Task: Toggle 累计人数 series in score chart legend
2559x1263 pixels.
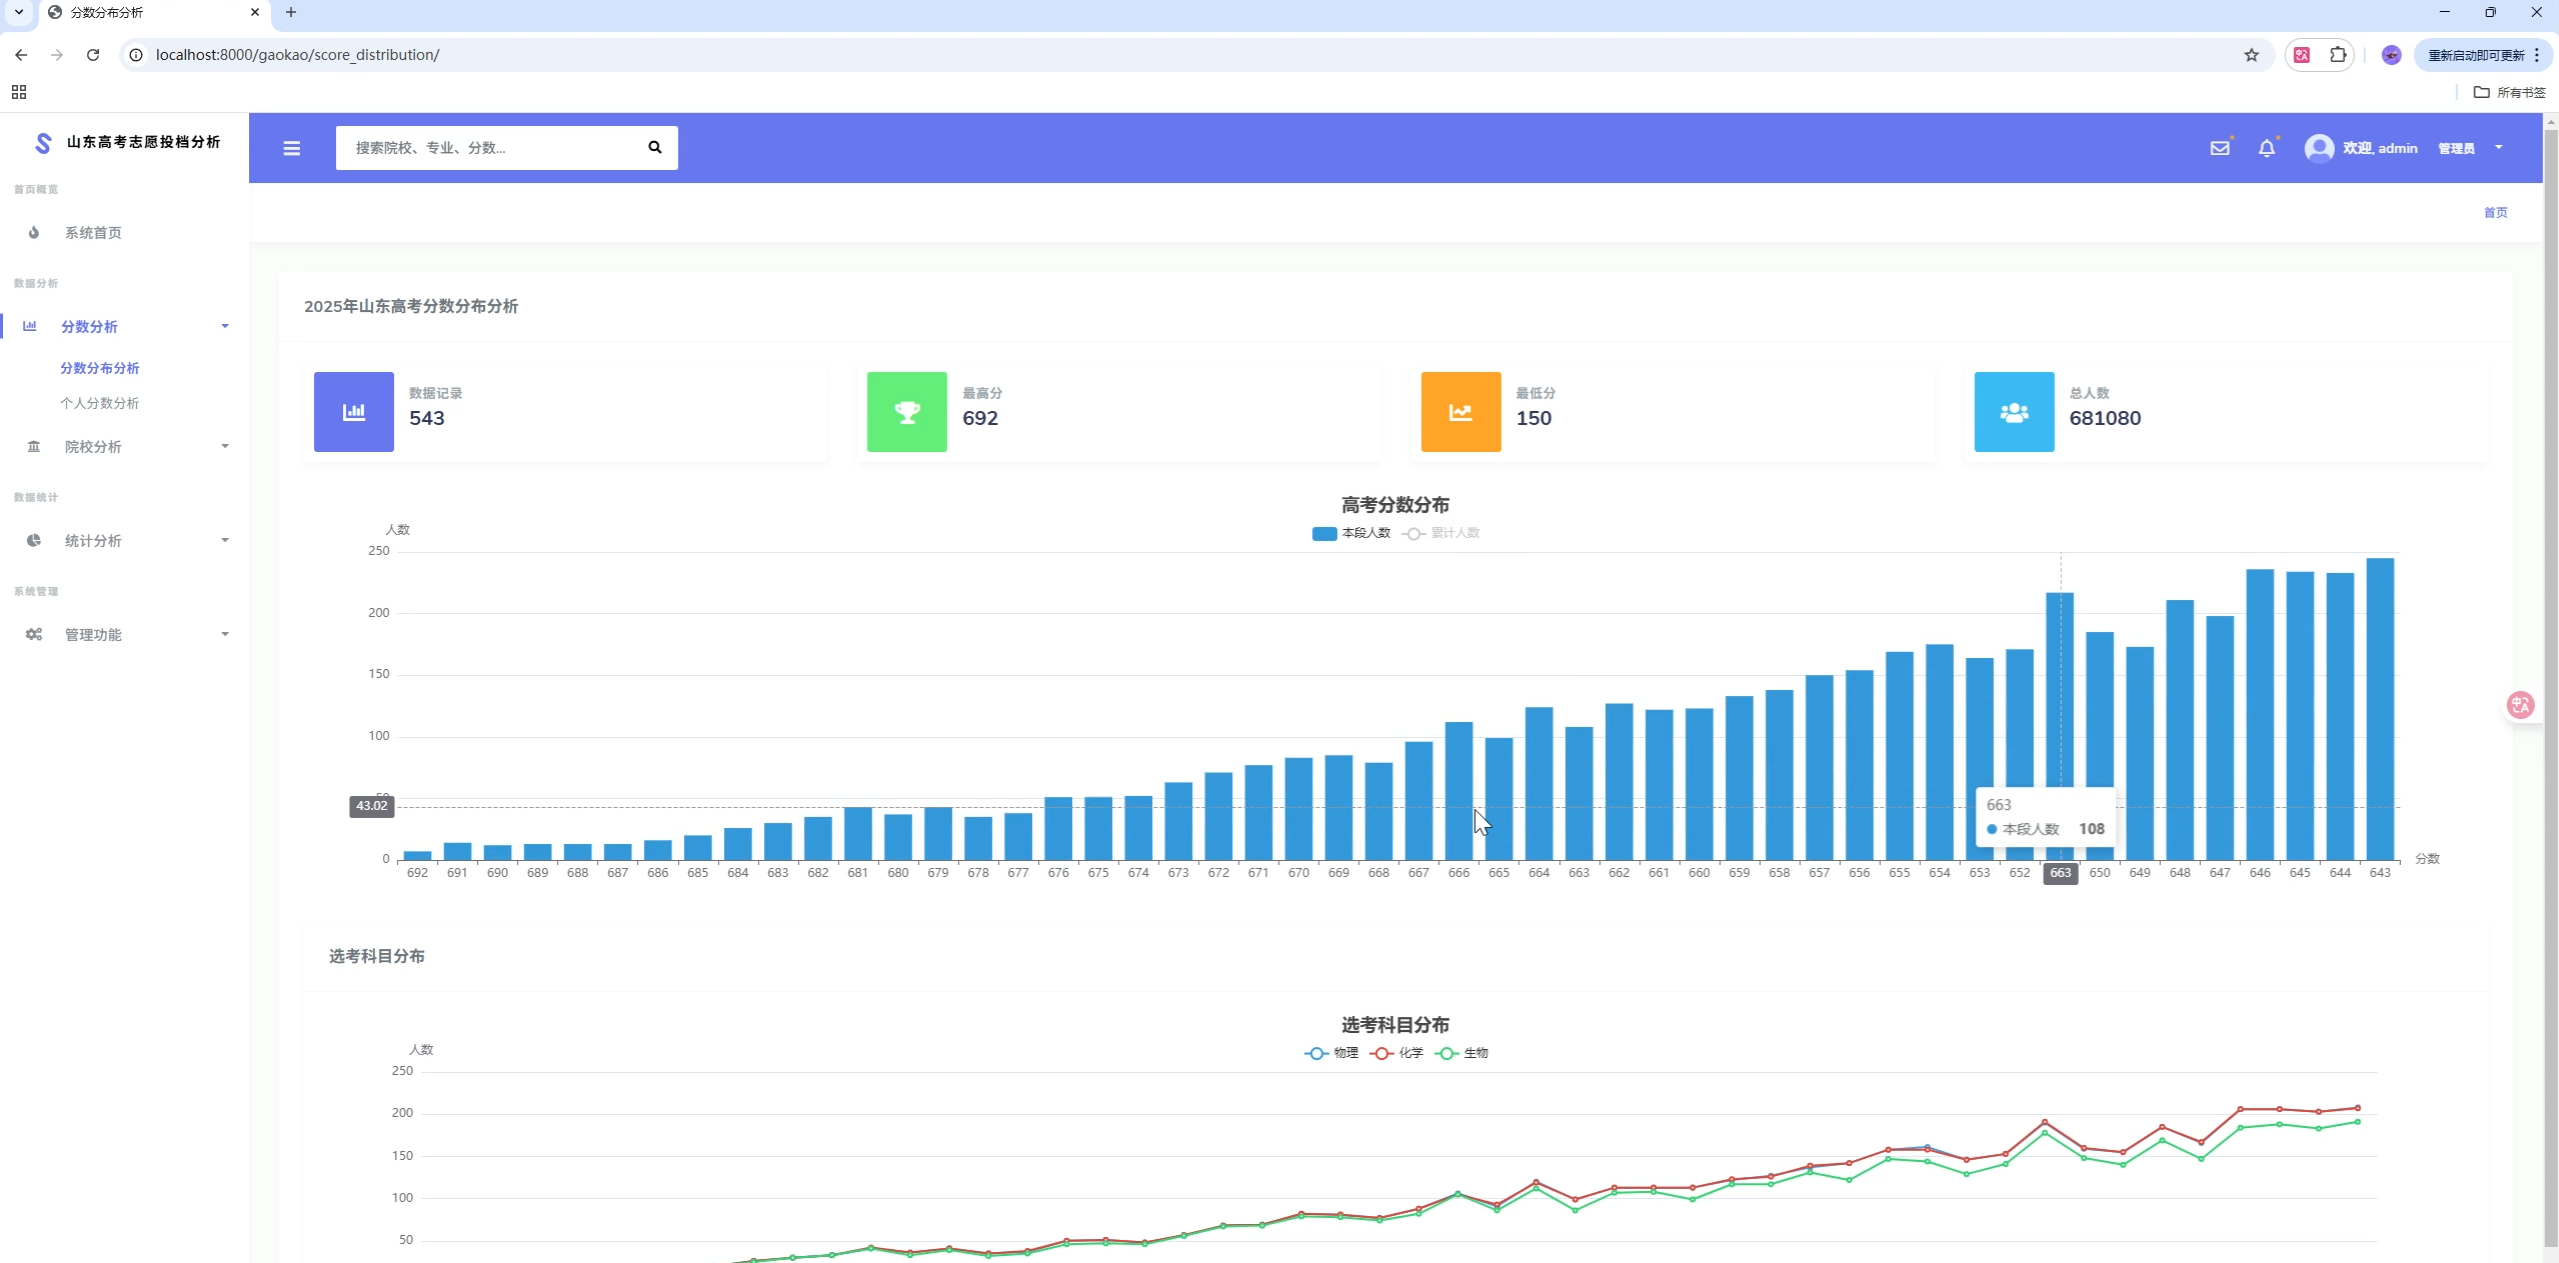Action: pyautogui.click(x=1441, y=533)
